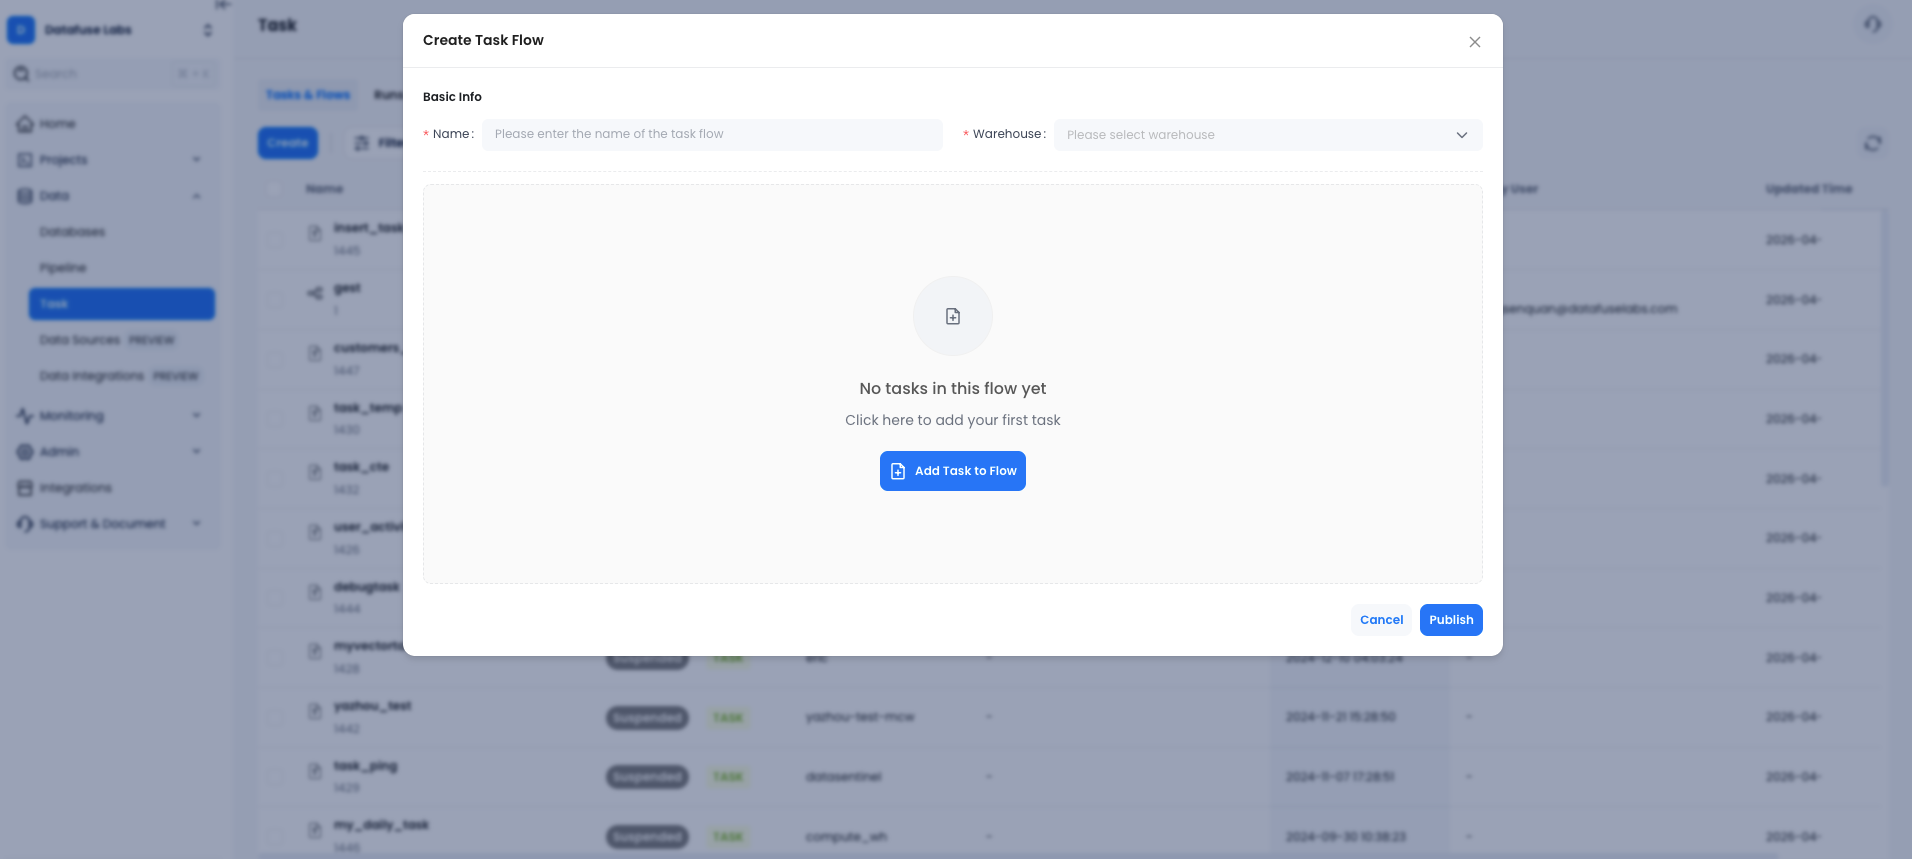Open Databases in the sidebar
The width and height of the screenshot is (1912, 859).
click(72, 232)
